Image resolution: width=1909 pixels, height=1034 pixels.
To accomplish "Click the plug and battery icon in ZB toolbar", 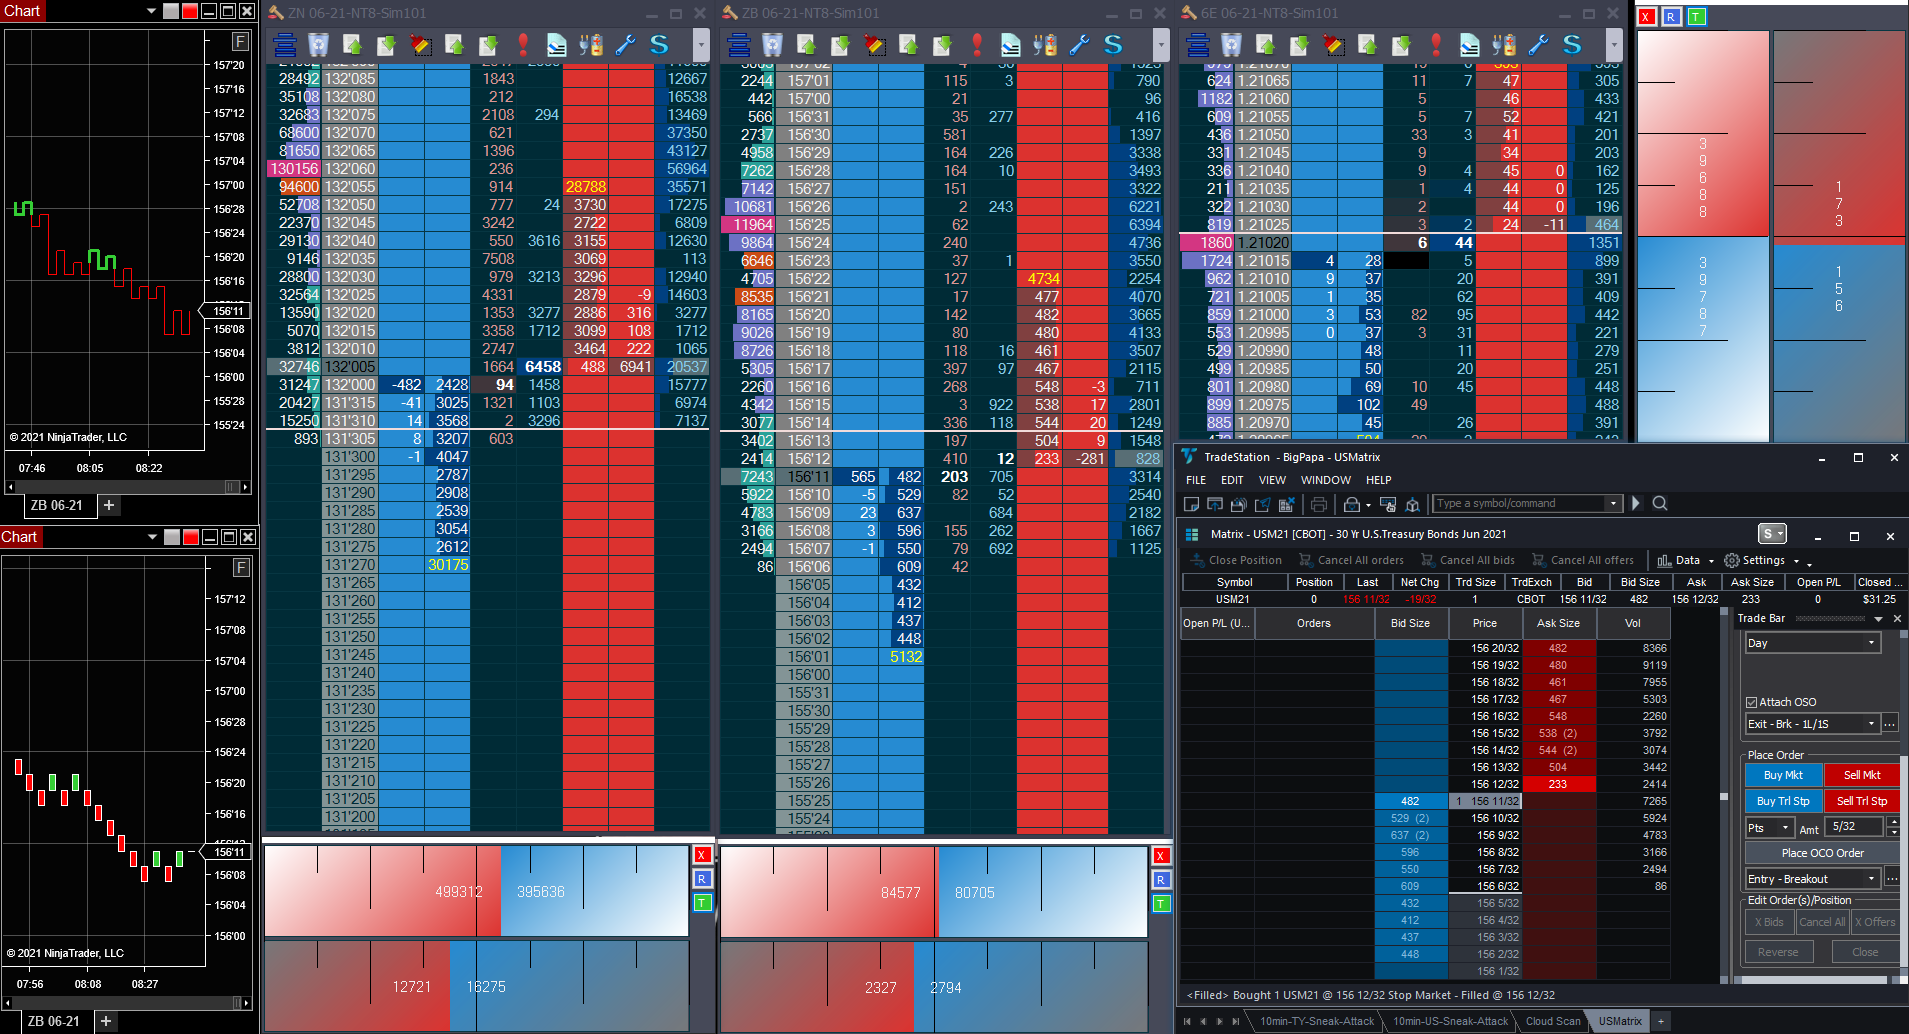I will (x=1045, y=45).
